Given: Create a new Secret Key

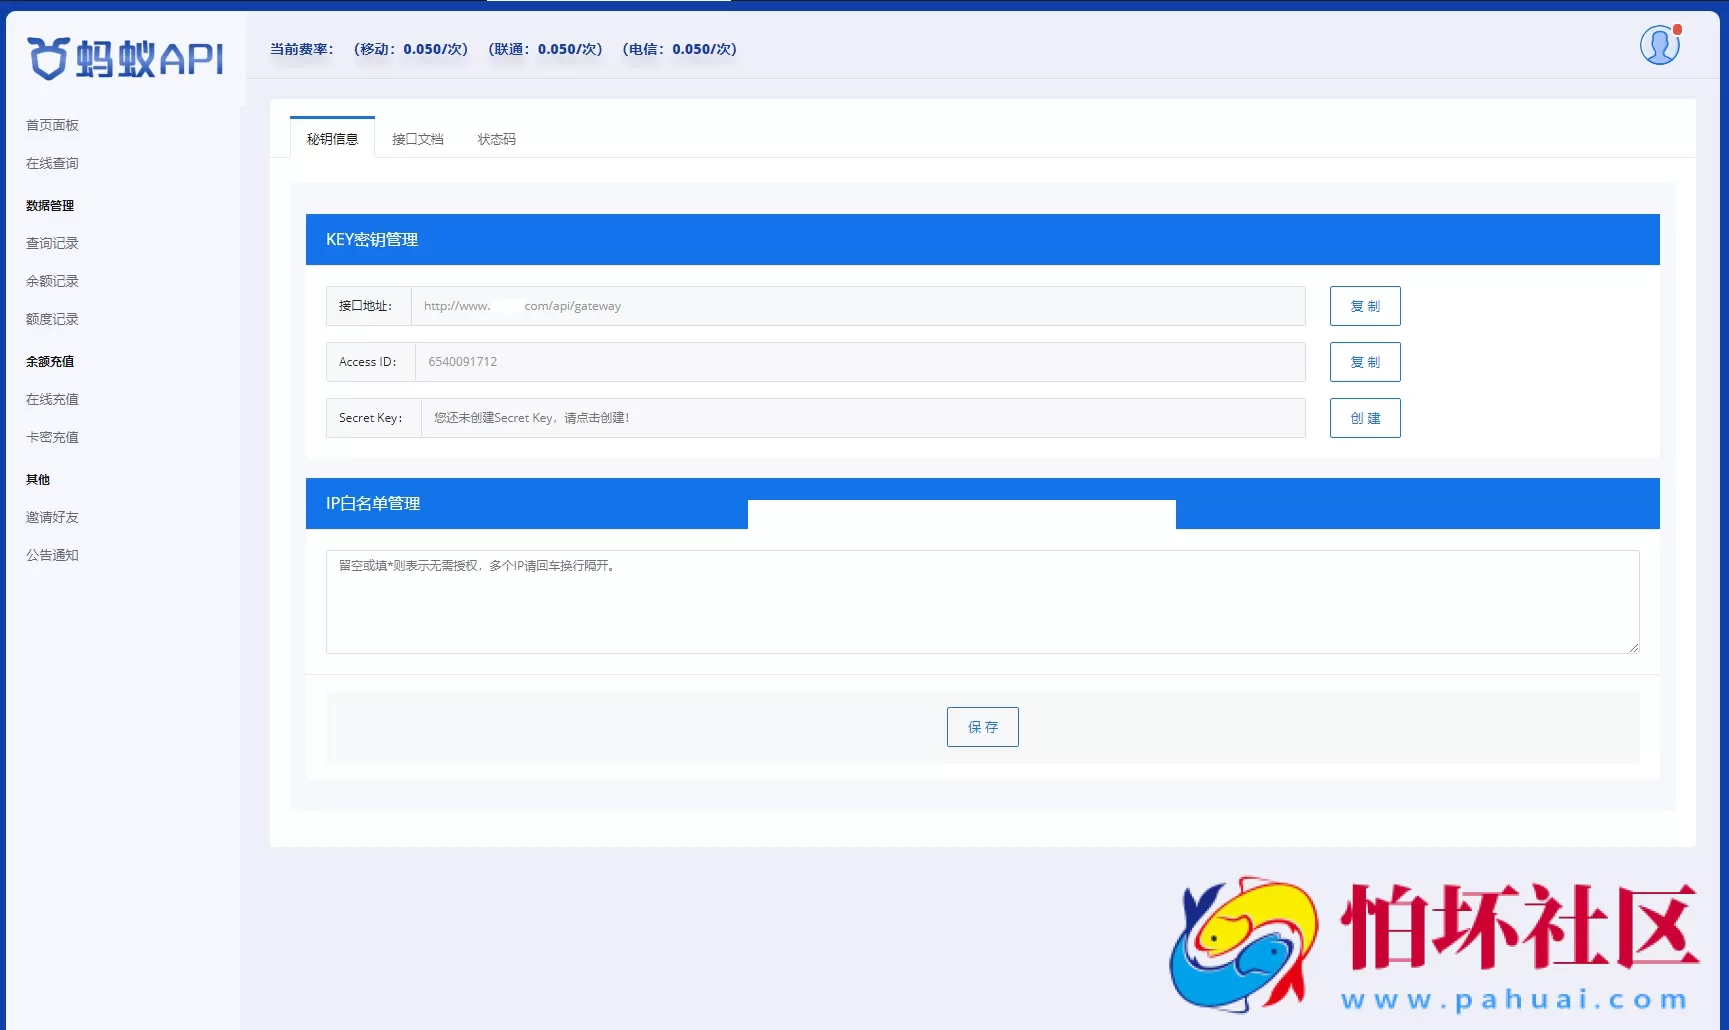Looking at the screenshot, I should [x=1364, y=418].
